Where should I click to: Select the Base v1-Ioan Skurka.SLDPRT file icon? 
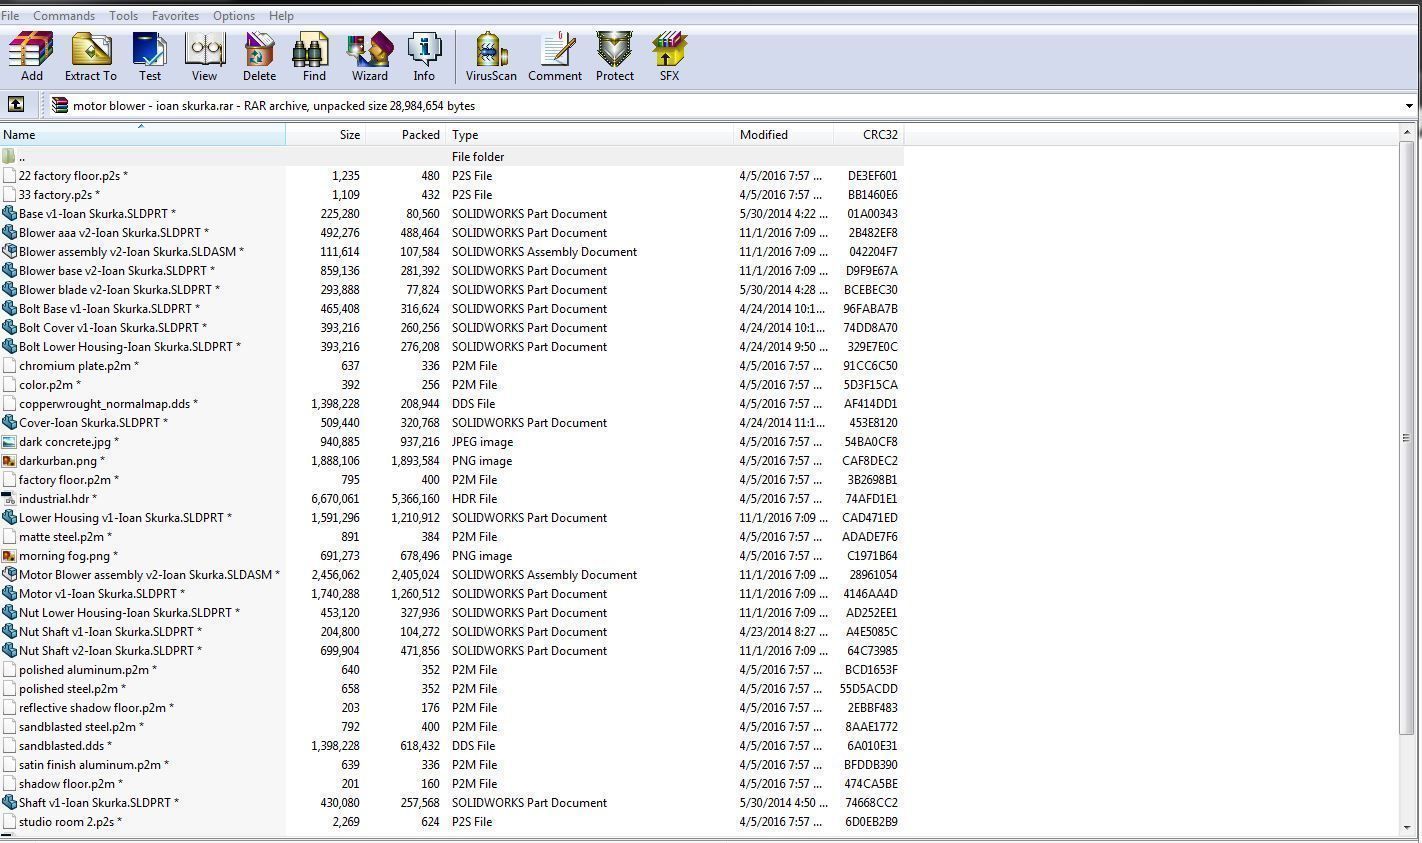(10, 213)
